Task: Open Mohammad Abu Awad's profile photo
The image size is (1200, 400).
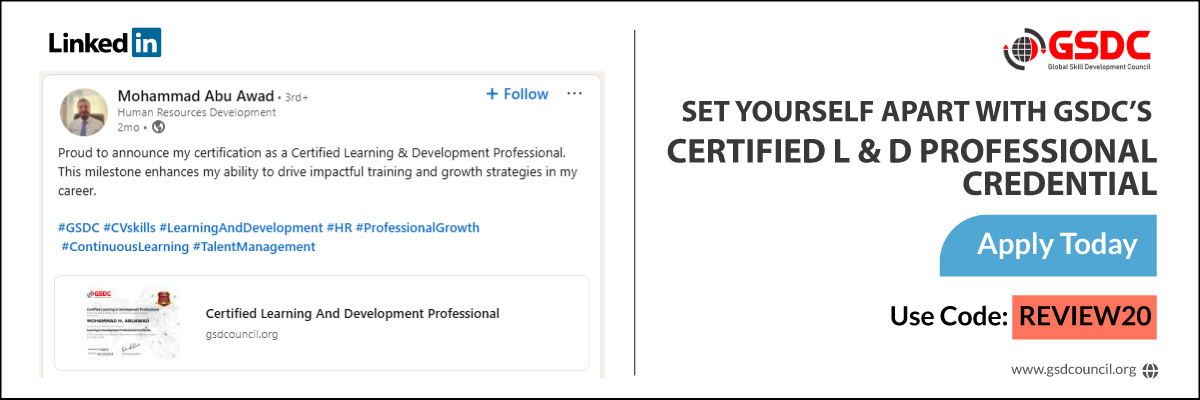Action: tap(85, 112)
